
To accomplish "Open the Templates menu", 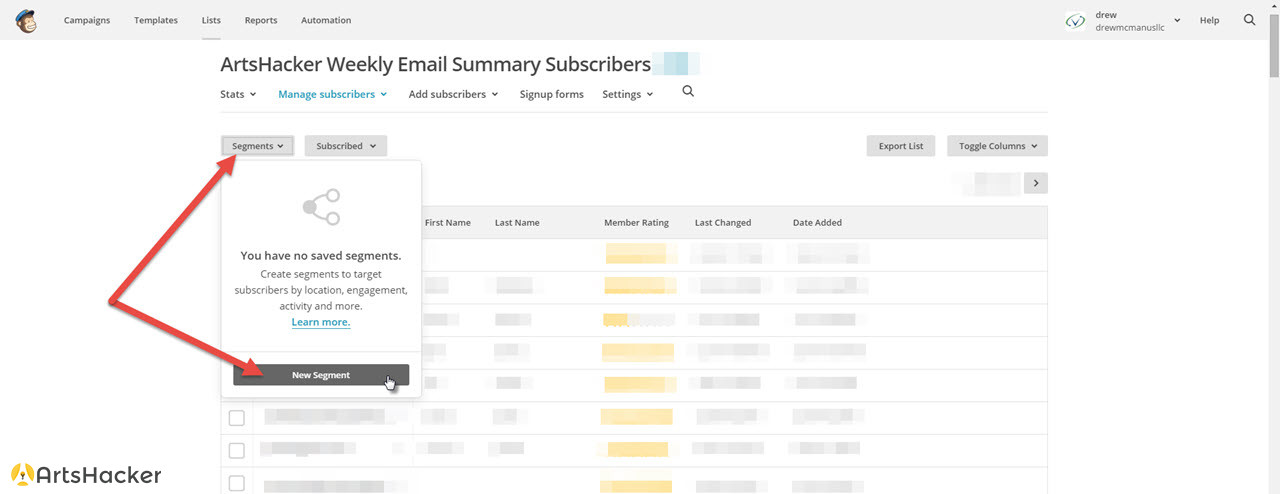I will pos(156,20).
